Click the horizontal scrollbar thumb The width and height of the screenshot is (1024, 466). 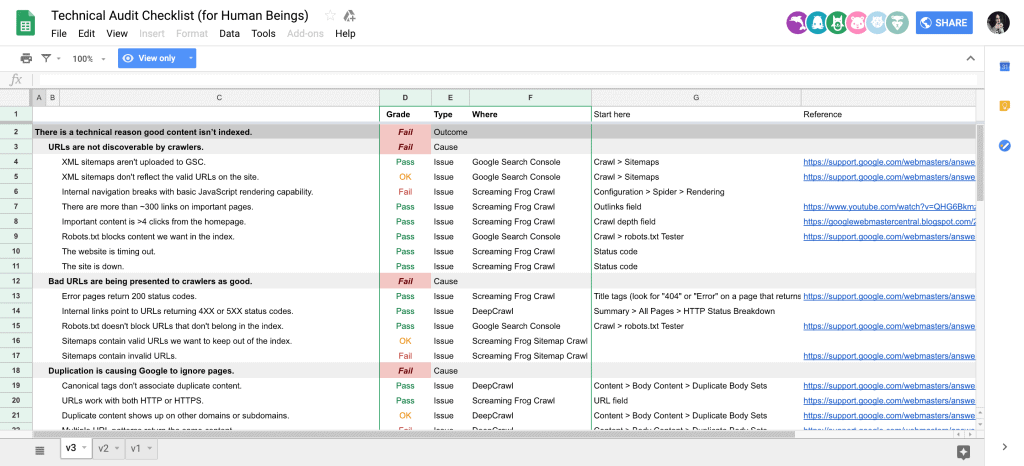pos(414,433)
